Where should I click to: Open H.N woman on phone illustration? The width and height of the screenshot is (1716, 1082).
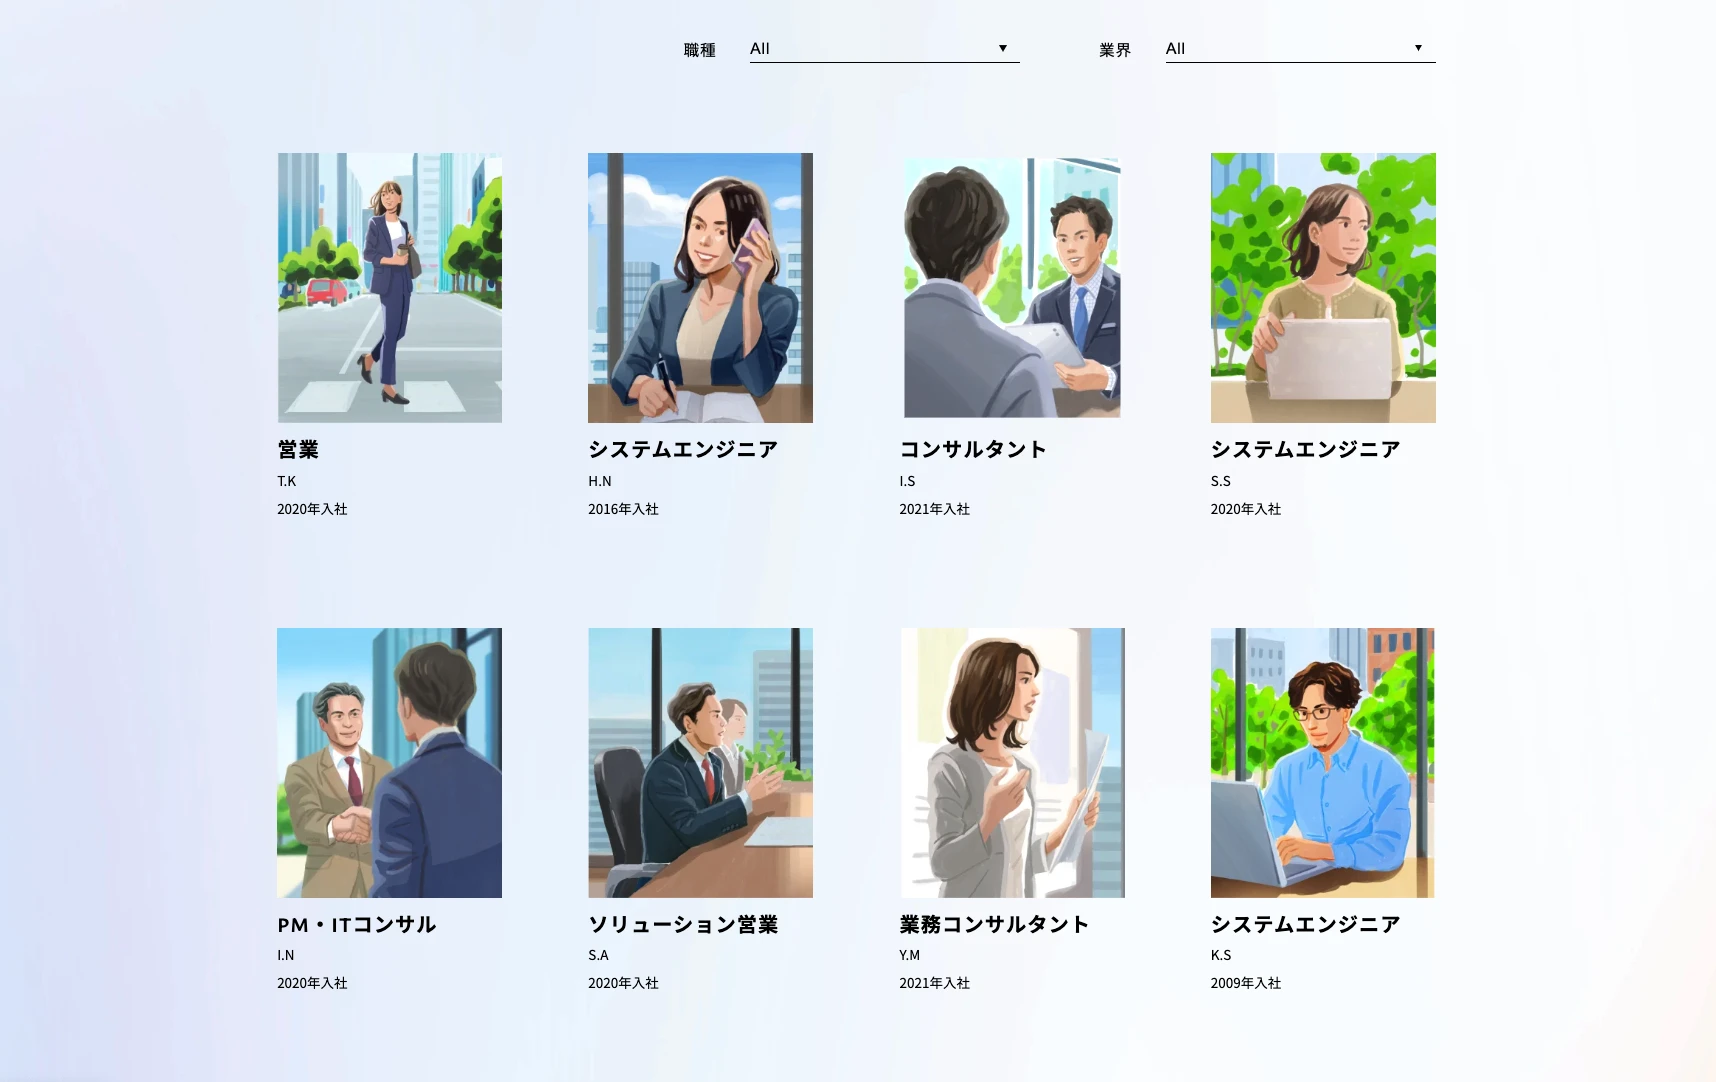pos(700,288)
